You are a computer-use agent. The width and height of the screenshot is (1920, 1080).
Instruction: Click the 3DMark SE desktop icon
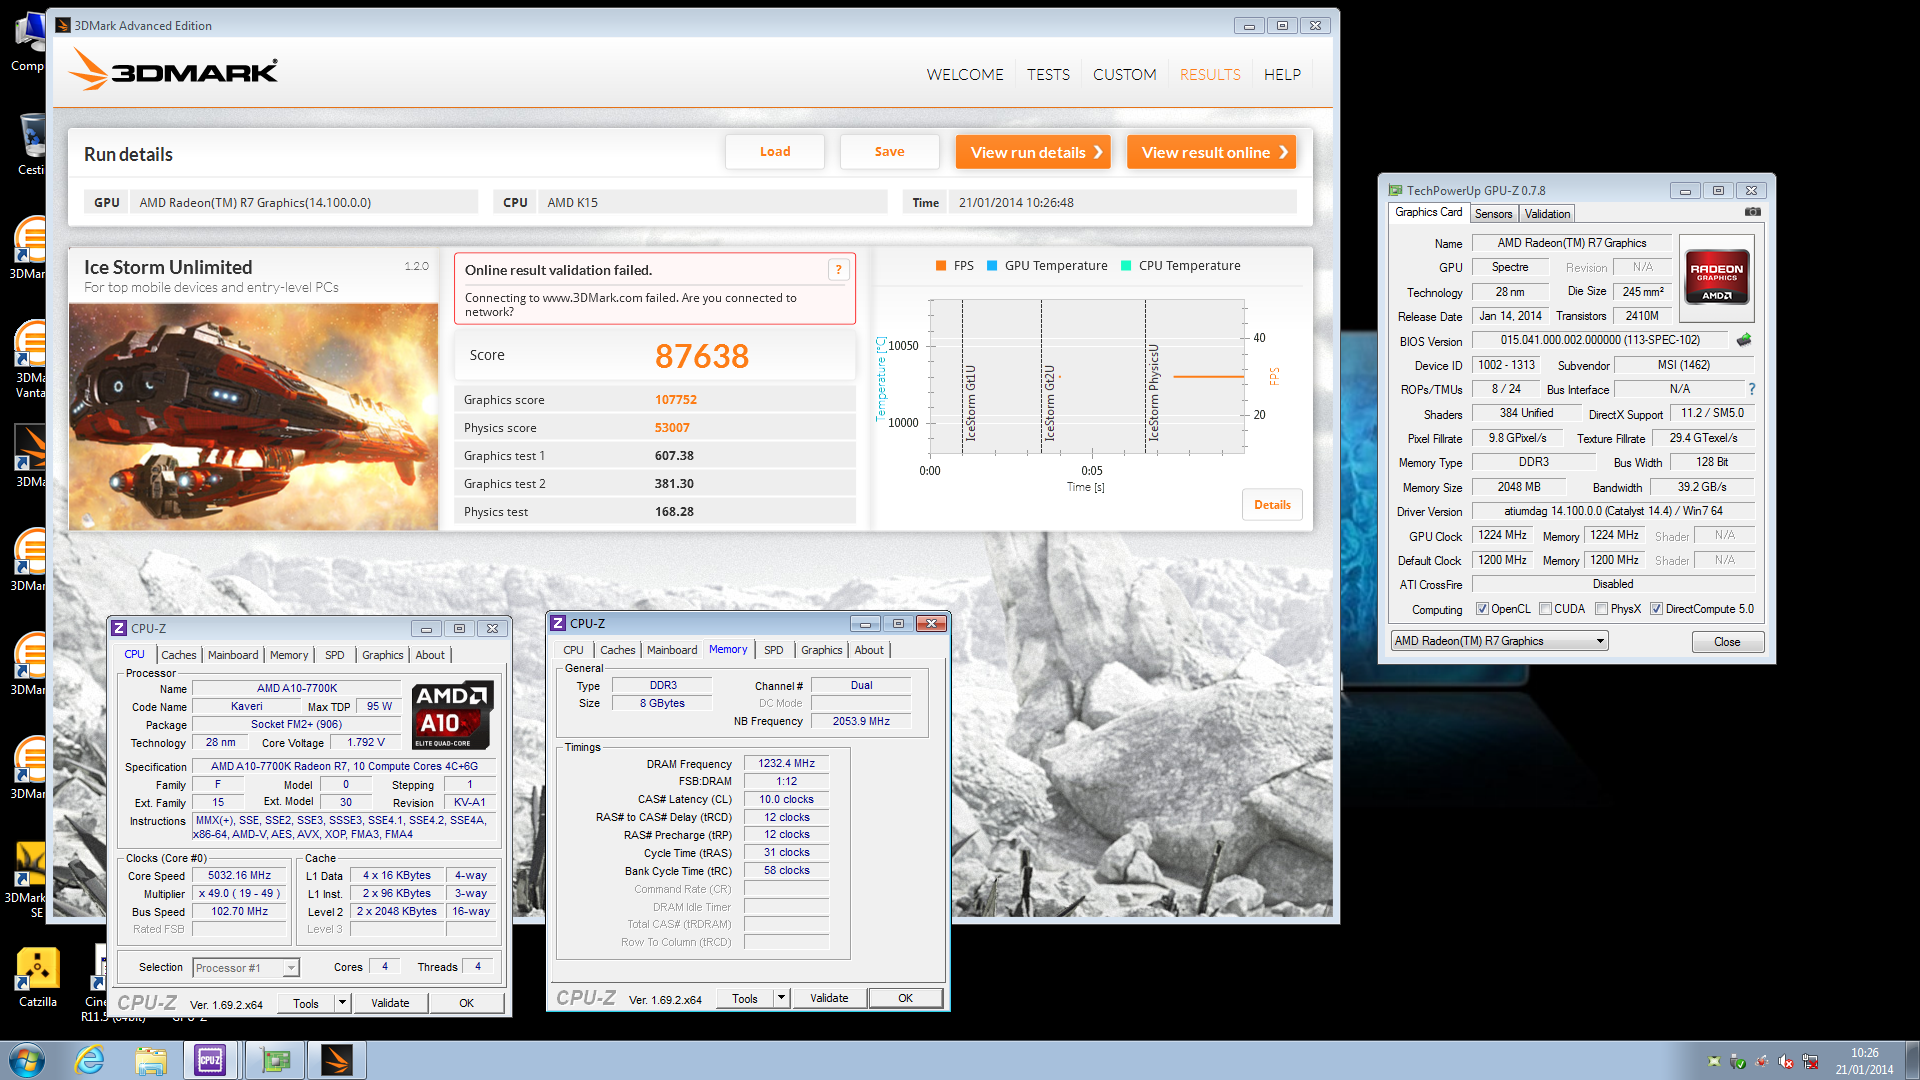tap(28, 879)
